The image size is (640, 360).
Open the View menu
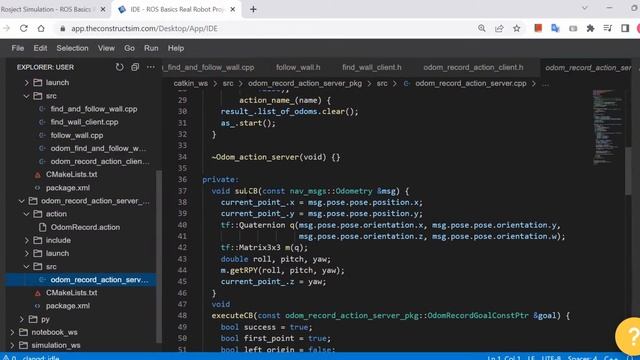(106, 48)
